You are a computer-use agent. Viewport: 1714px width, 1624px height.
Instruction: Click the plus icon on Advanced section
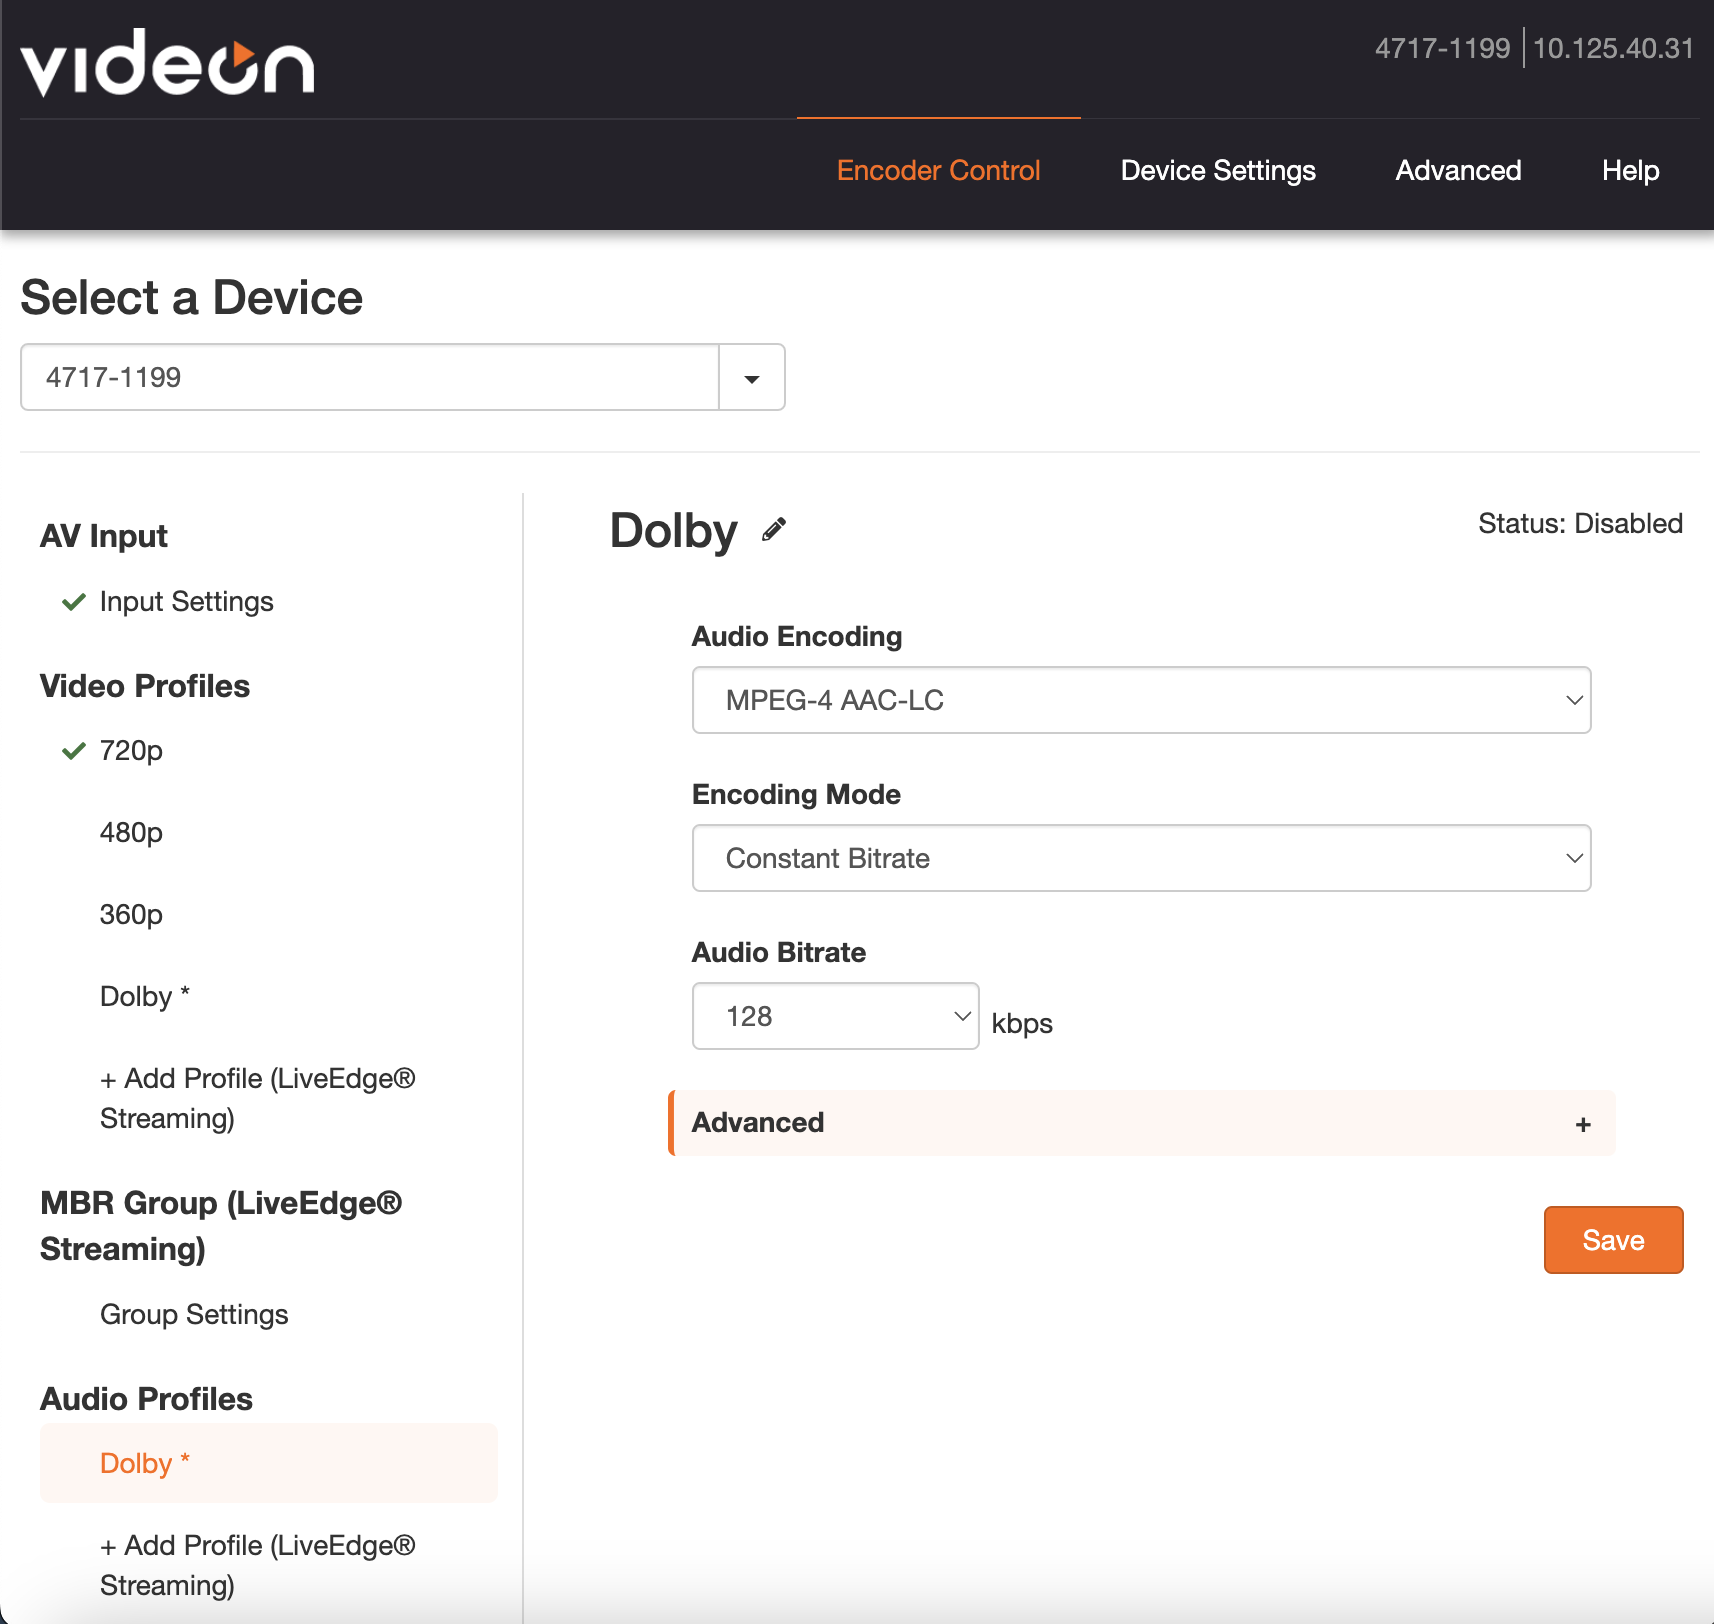tap(1582, 1124)
